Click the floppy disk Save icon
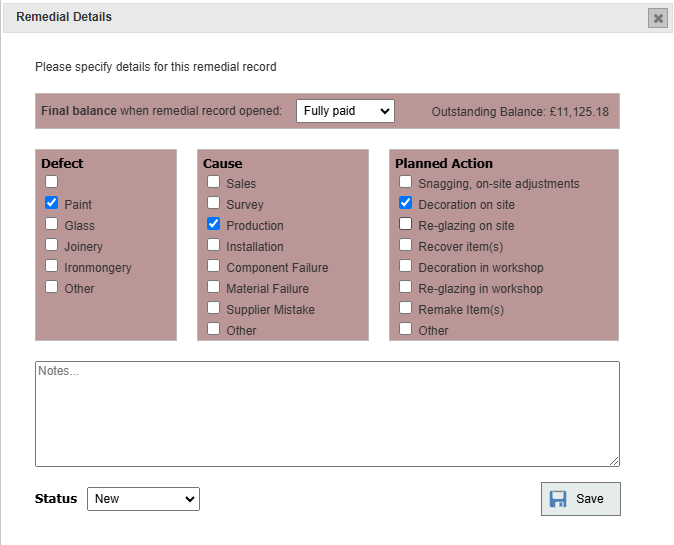Screen dimensions: 674x545 pos(558,499)
